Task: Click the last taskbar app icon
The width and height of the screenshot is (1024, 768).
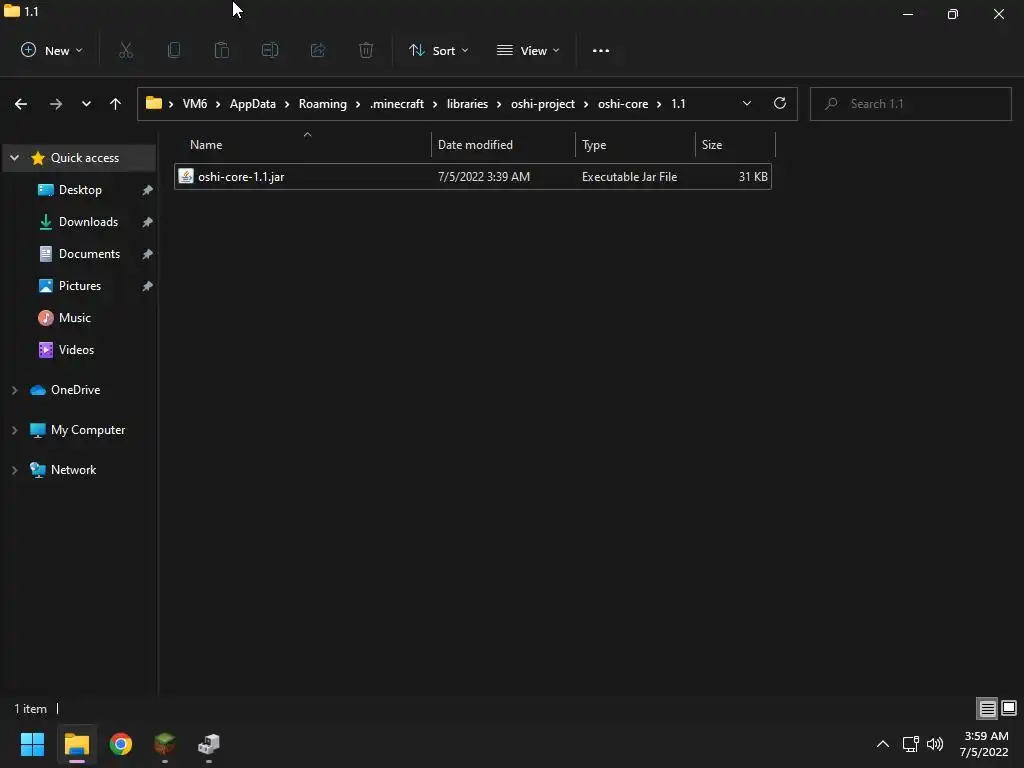Action: pyautogui.click(x=209, y=744)
